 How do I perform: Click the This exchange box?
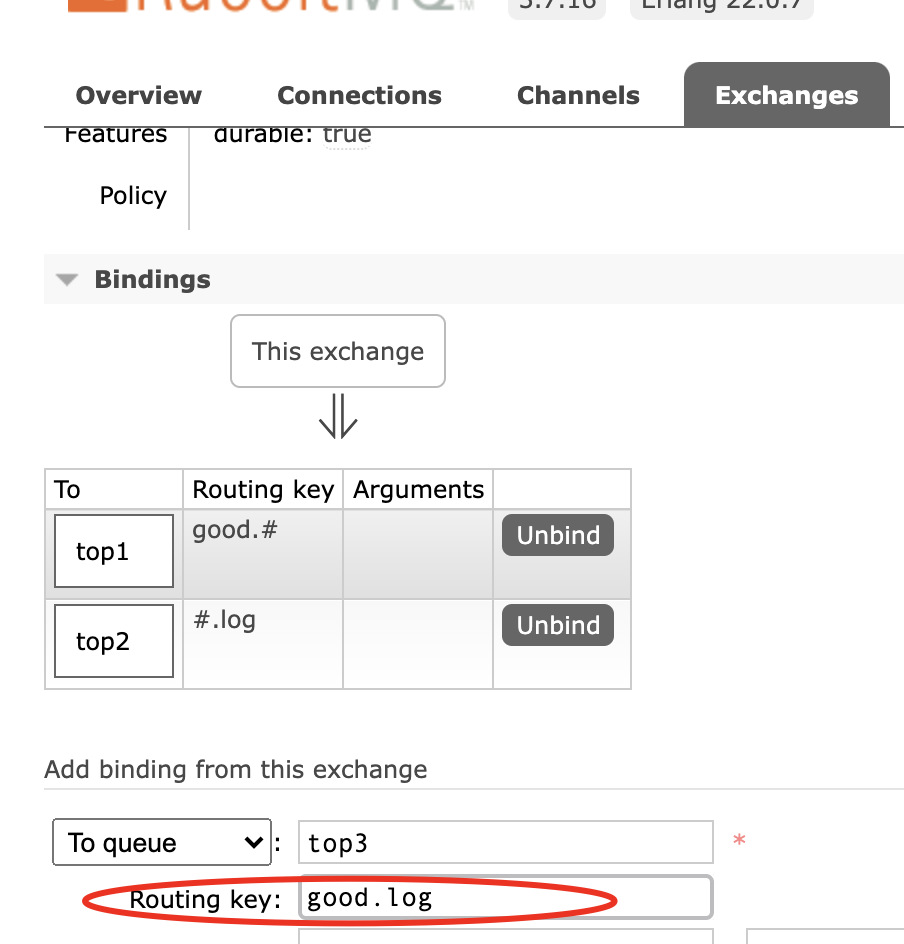point(338,351)
